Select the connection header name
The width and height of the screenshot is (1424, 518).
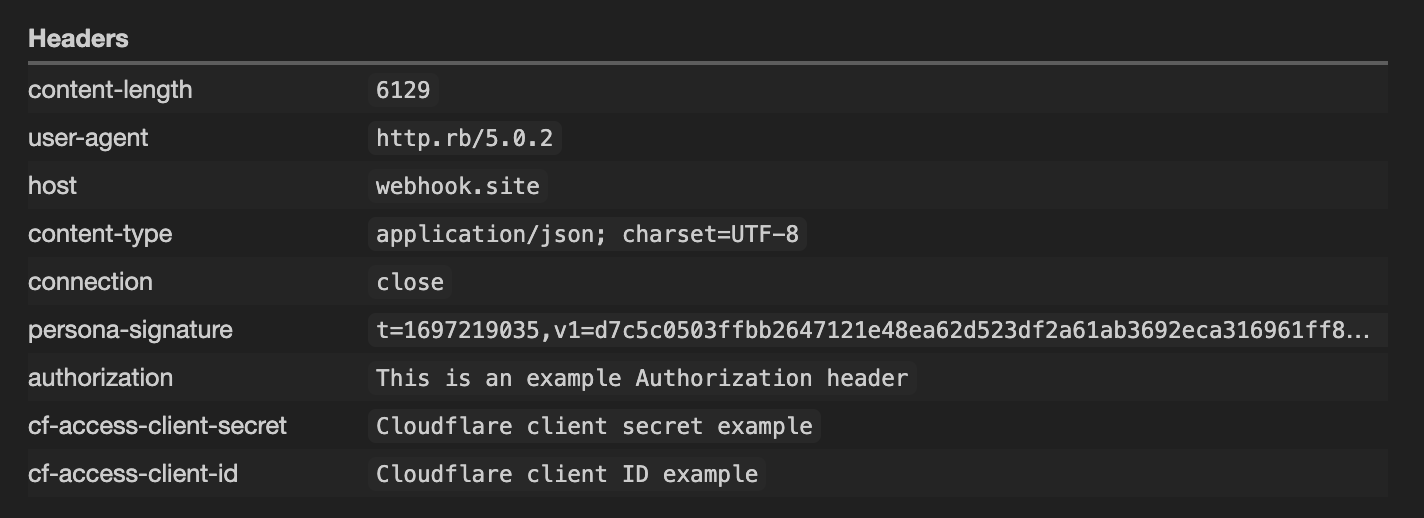pyautogui.click(x=90, y=282)
